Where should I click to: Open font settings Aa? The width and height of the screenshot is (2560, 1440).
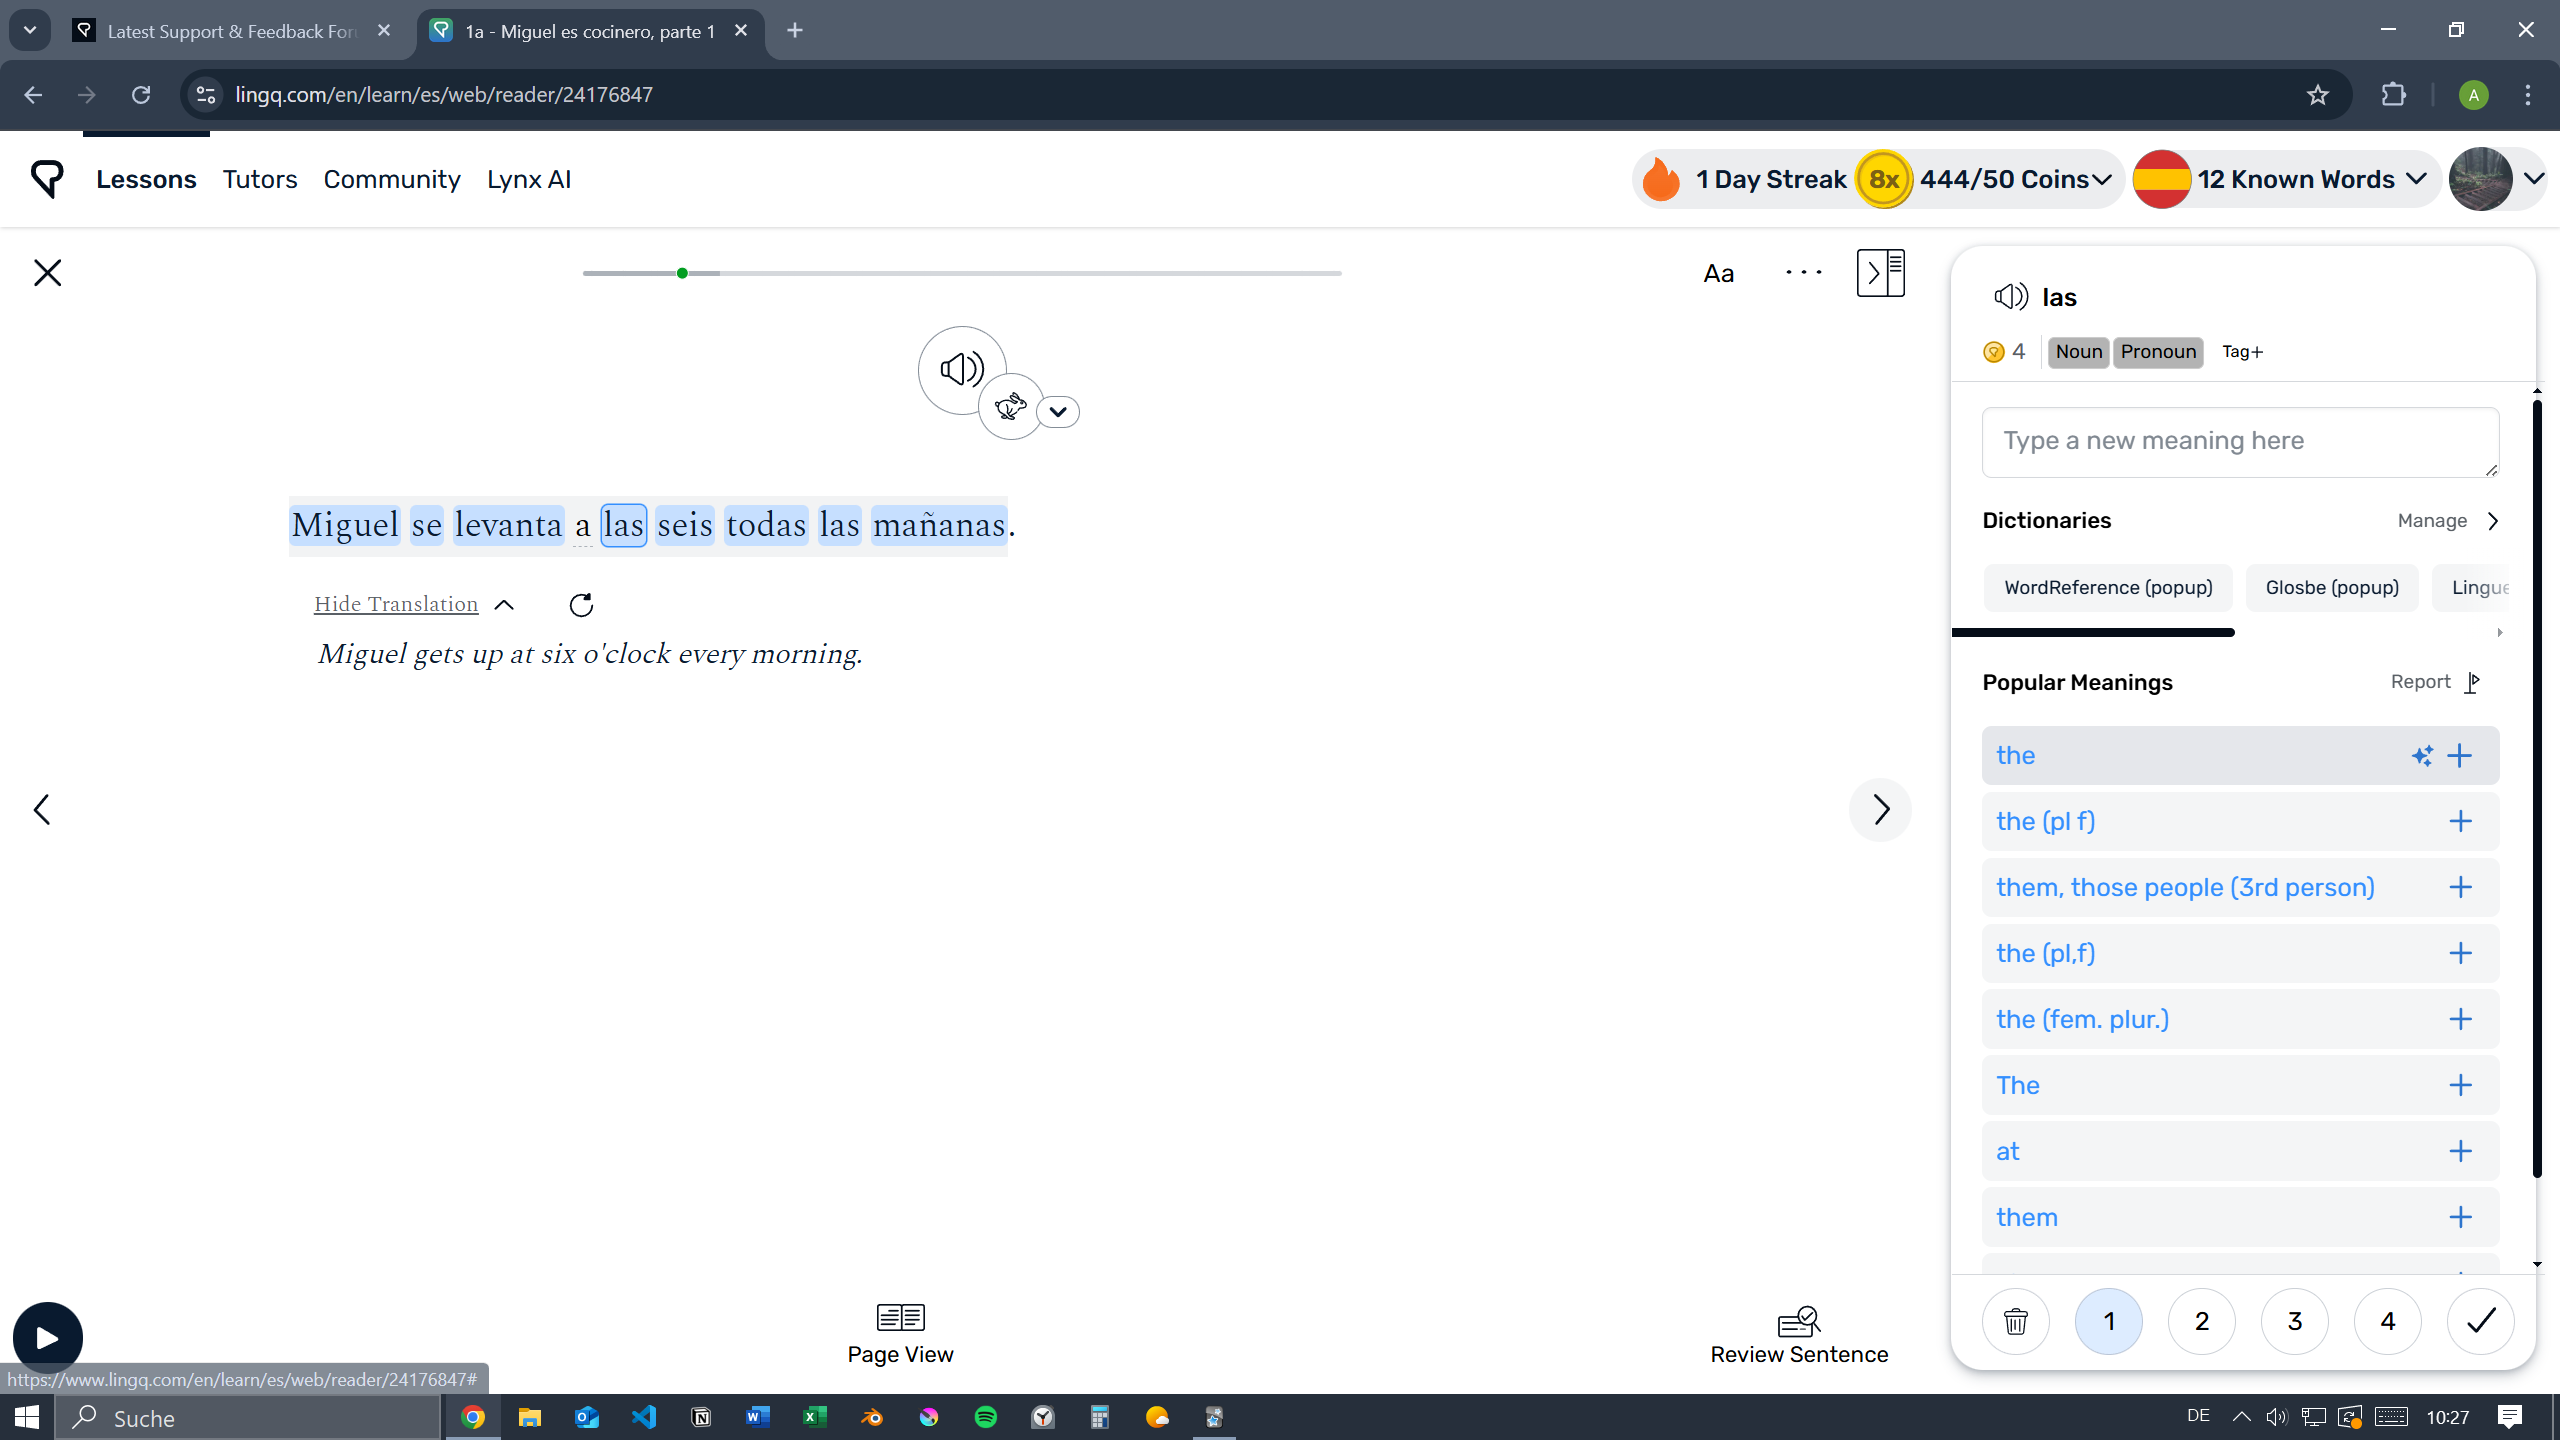[1718, 273]
